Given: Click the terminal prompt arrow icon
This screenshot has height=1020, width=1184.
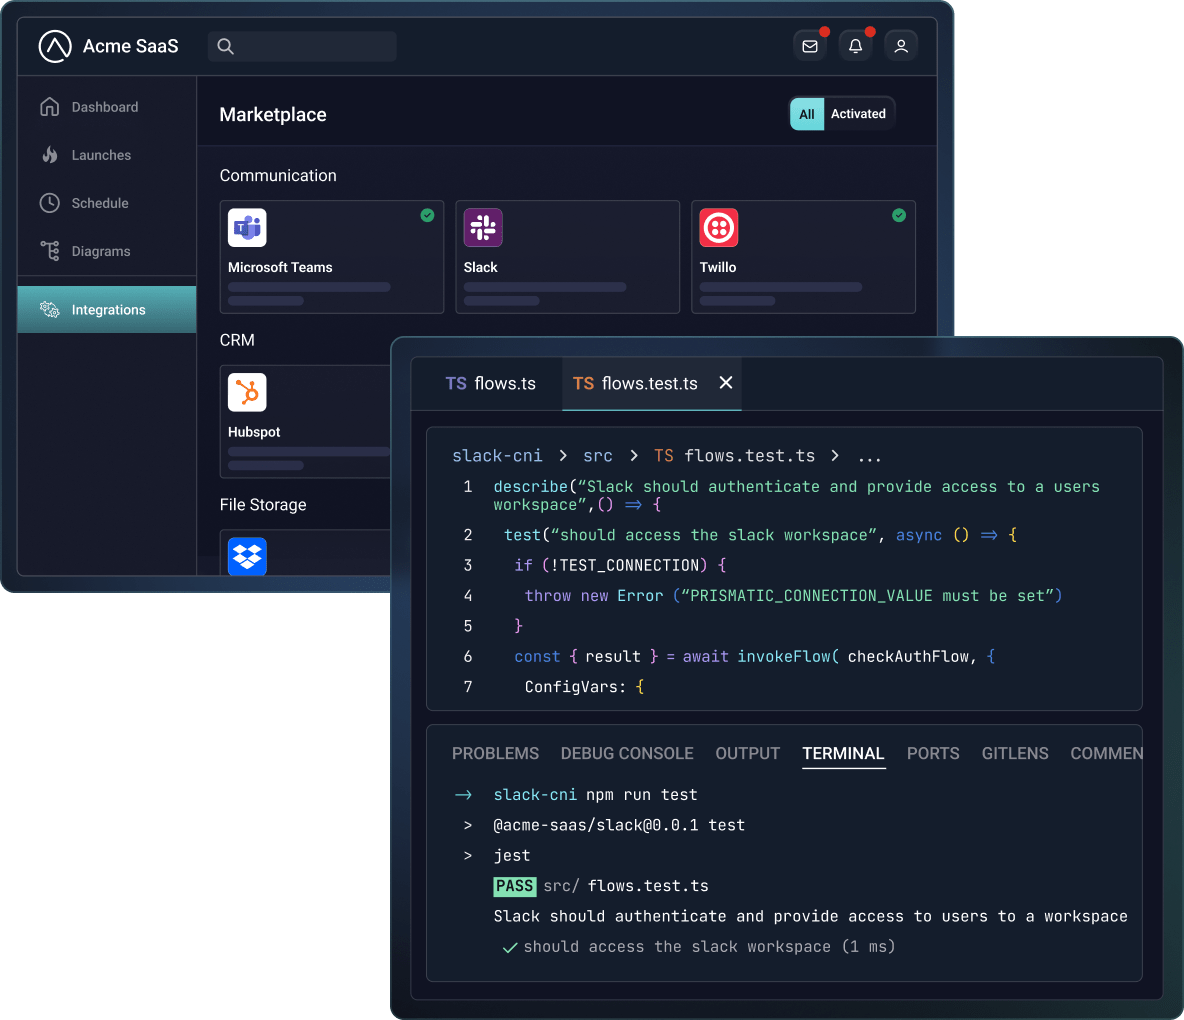Looking at the screenshot, I should coord(464,795).
